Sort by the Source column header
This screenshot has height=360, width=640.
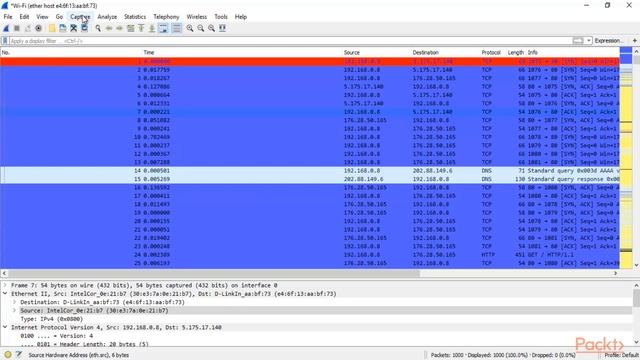point(376,52)
